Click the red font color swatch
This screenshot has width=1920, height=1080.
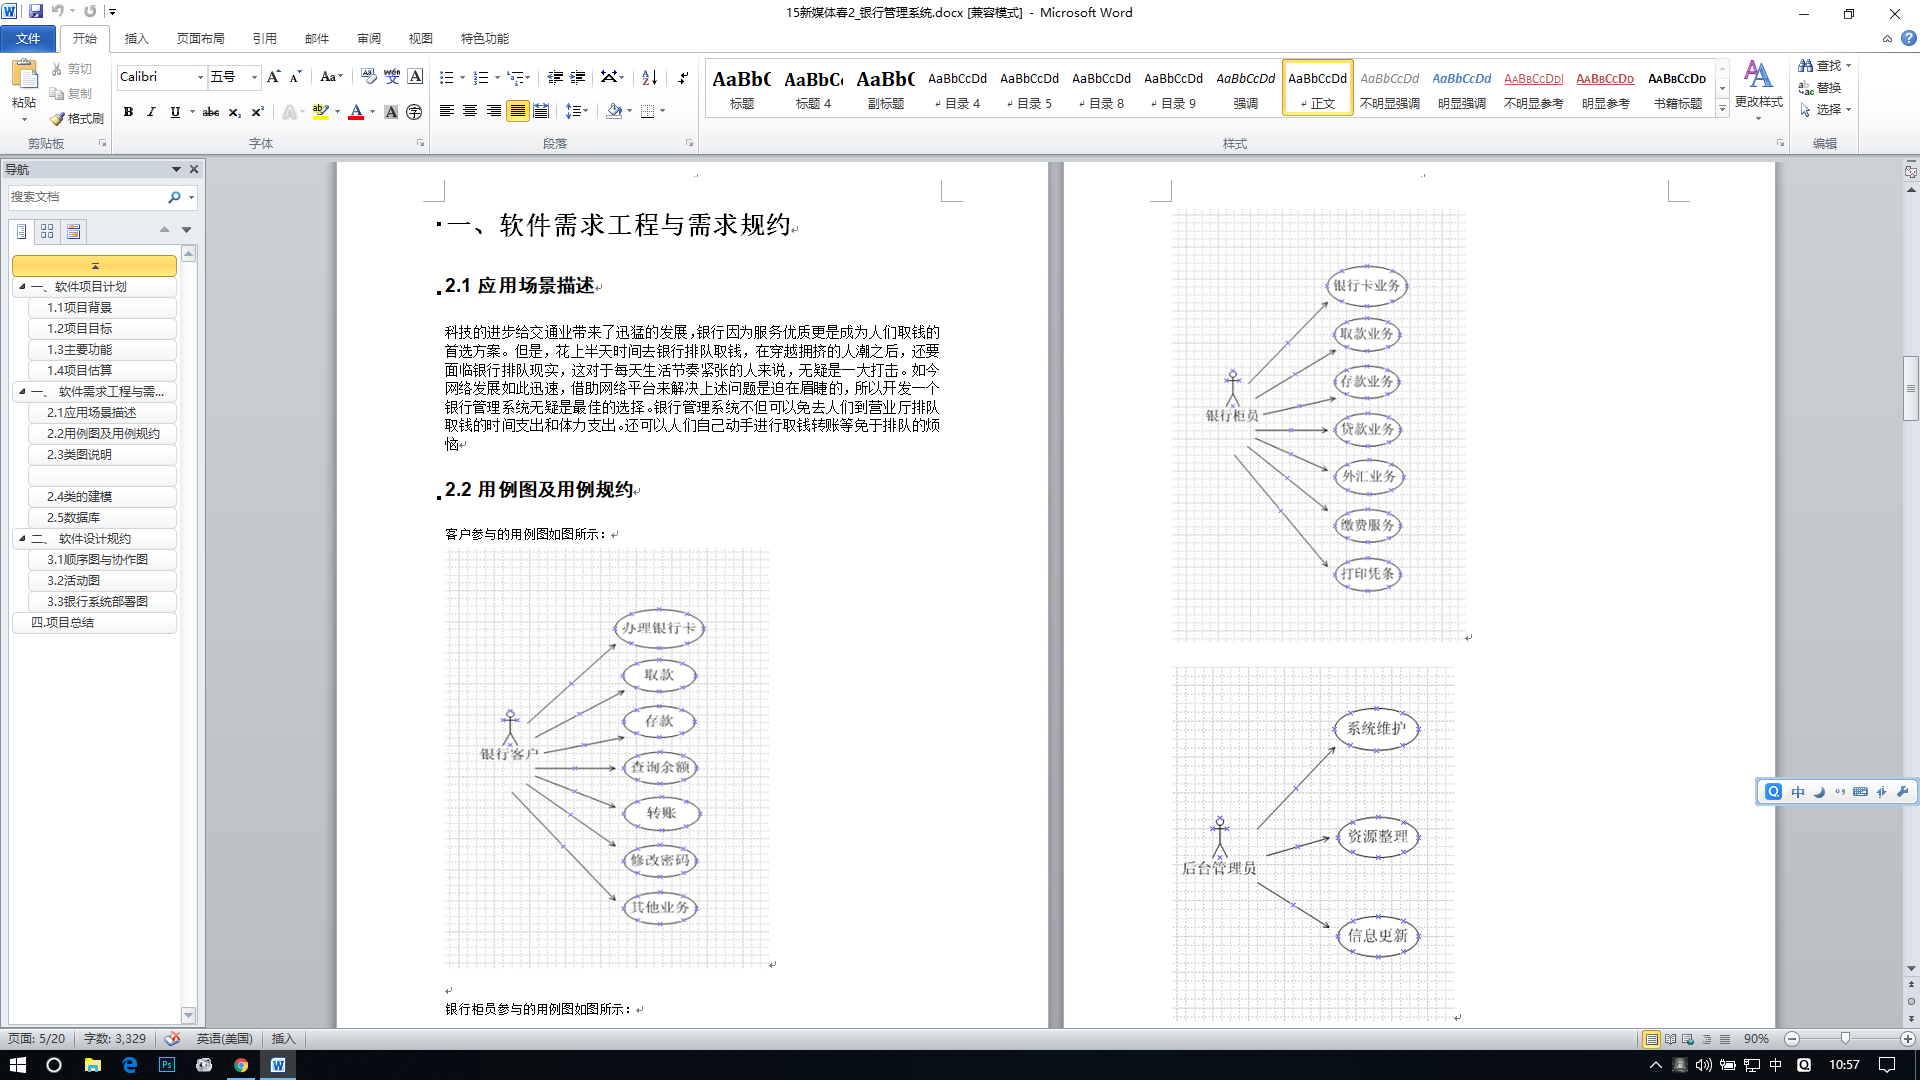(356, 112)
